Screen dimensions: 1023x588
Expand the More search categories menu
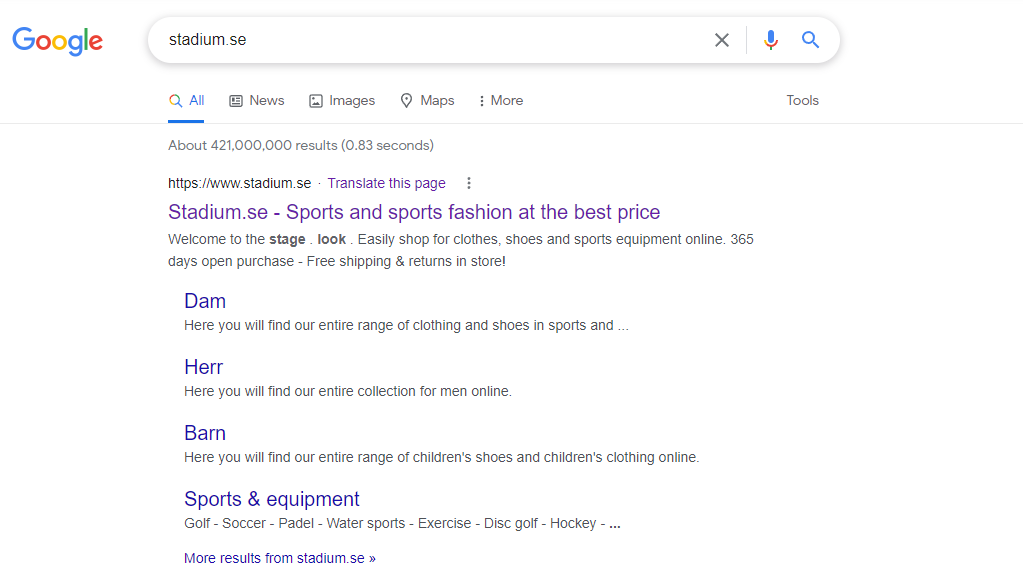[x=501, y=101]
